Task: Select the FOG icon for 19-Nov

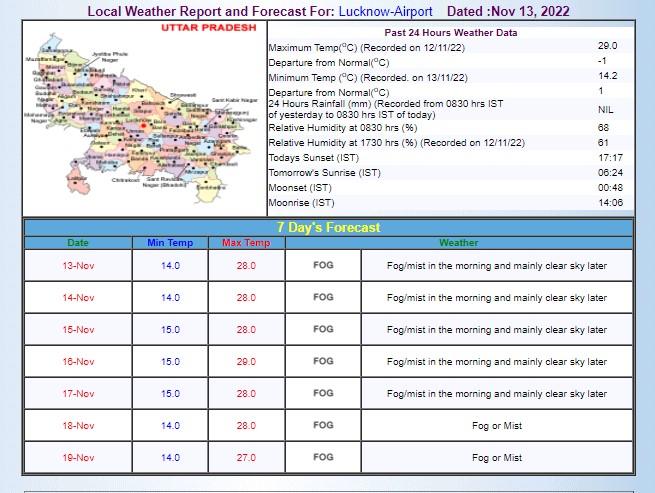Action: click(x=323, y=457)
